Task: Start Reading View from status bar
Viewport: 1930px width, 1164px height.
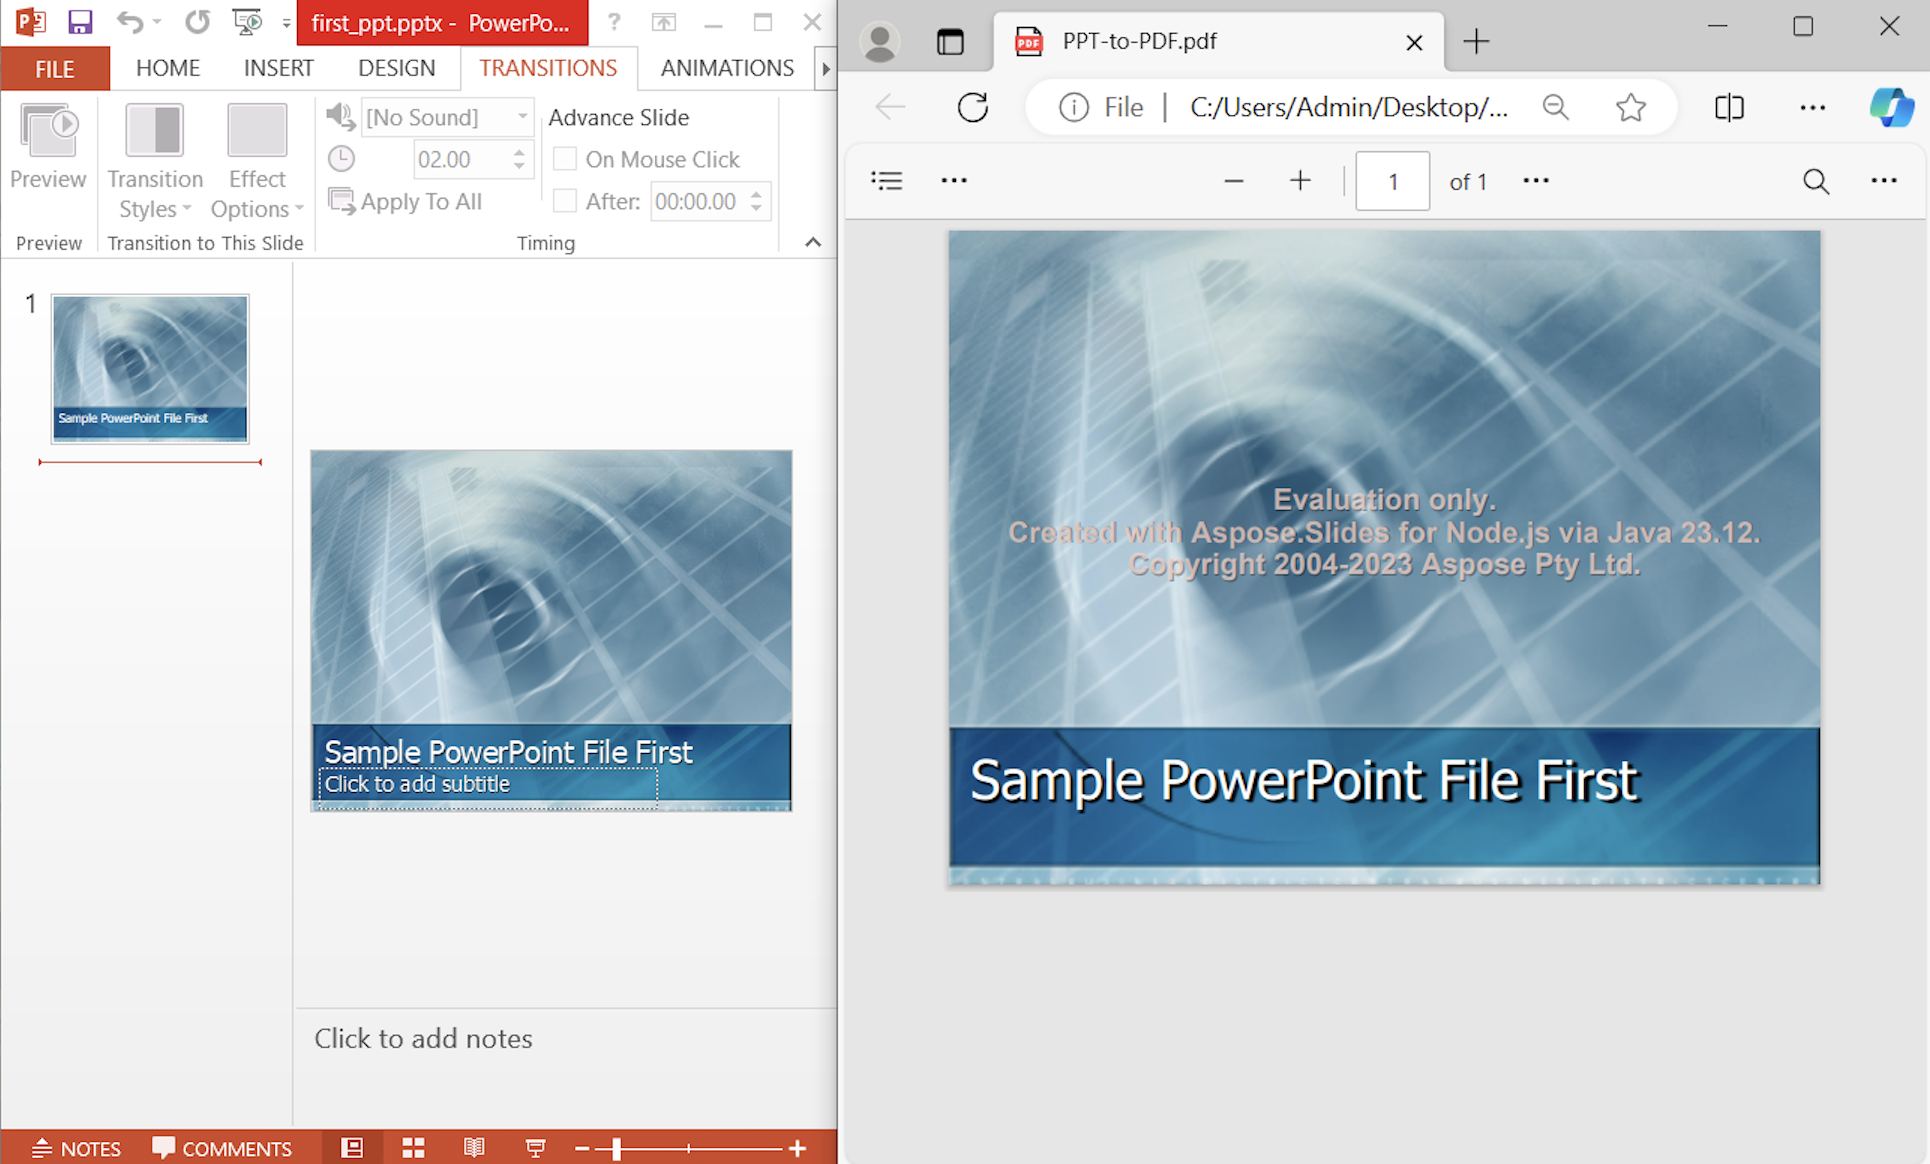Action: pos(474,1147)
